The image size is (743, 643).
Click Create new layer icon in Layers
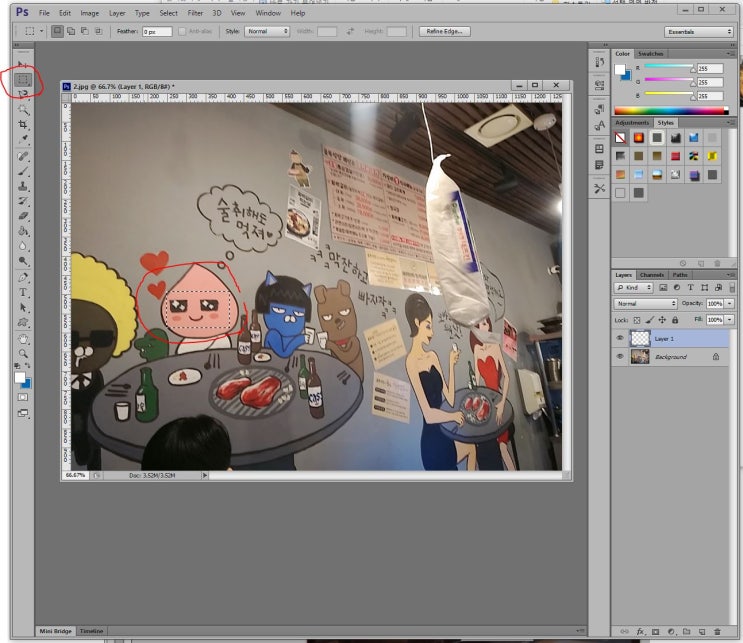pos(702,632)
